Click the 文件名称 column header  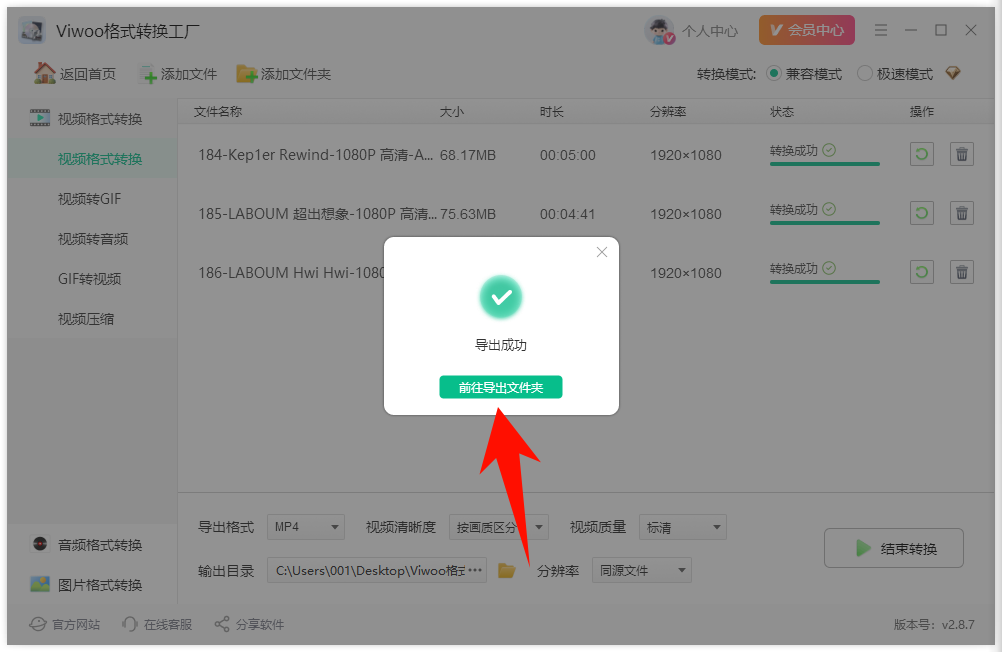pos(218,112)
